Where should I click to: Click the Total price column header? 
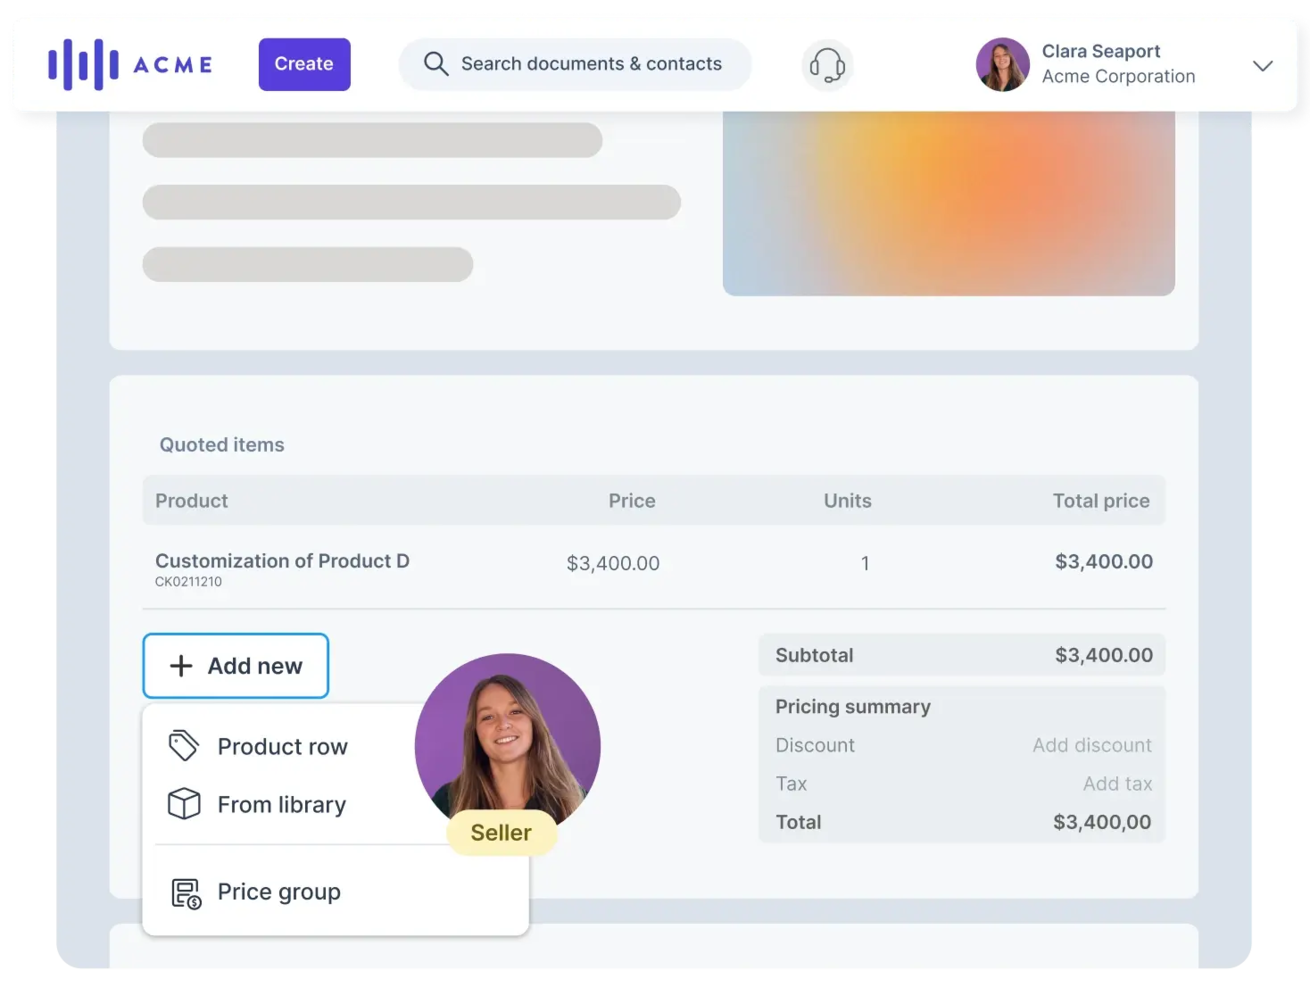coord(1100,501)
